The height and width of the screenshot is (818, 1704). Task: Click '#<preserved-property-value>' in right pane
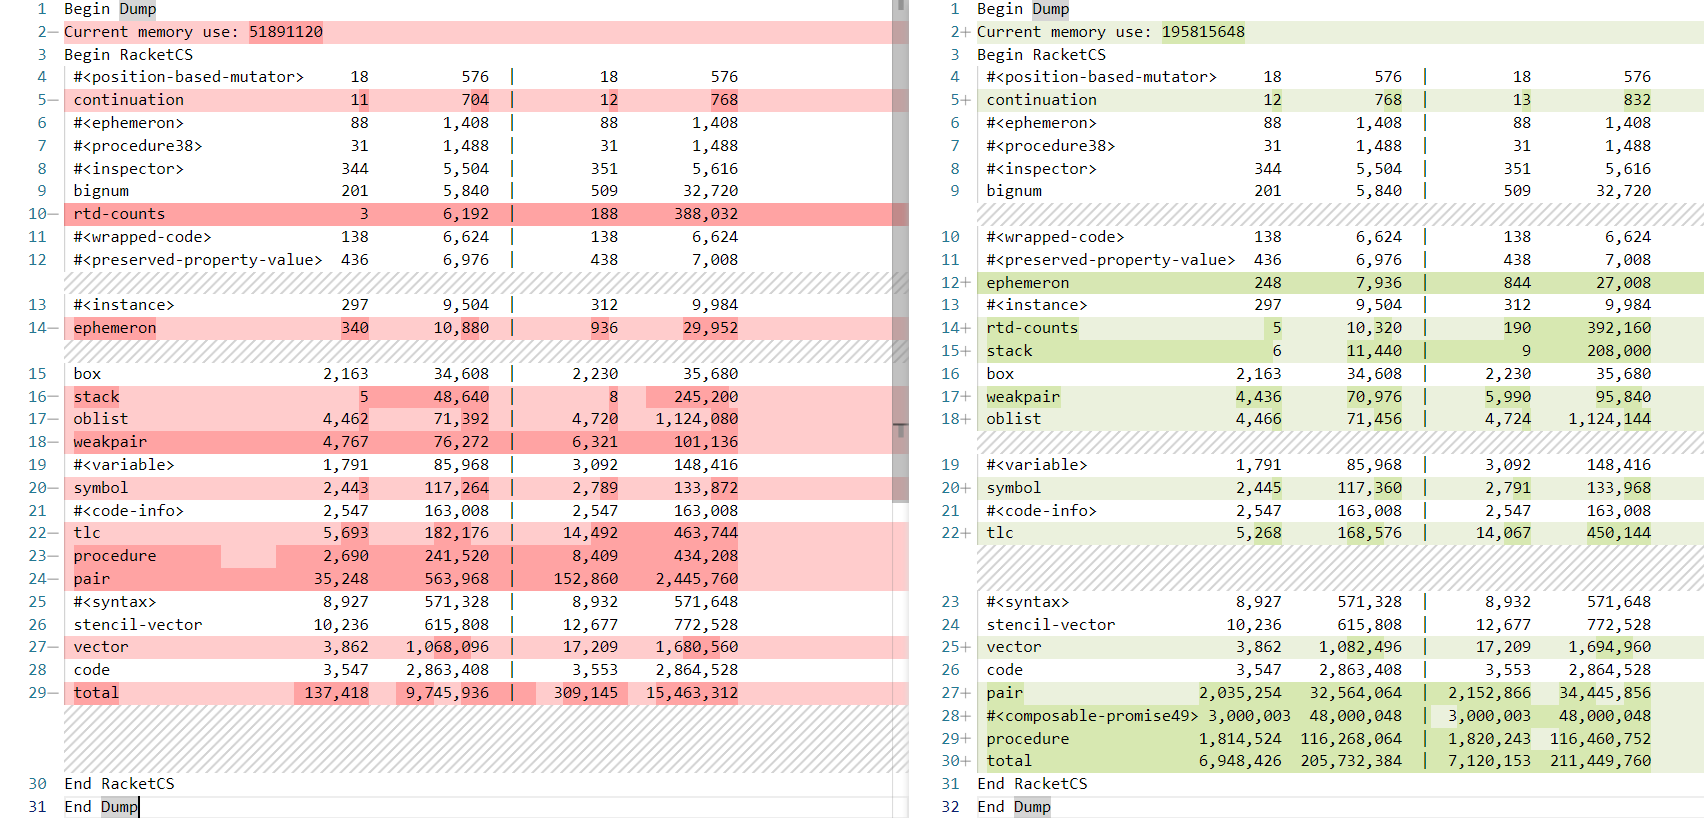[x=1111, y=260]
